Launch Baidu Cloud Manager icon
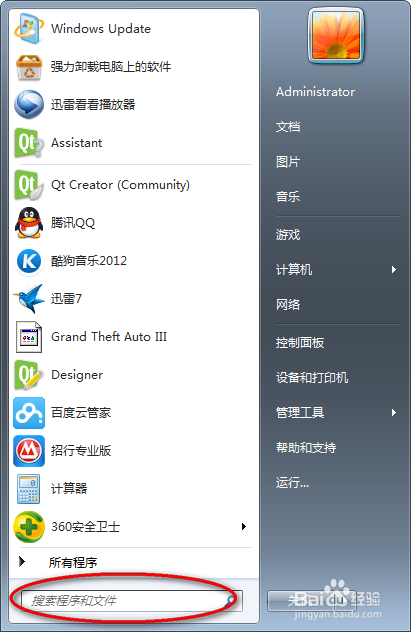The height and width of the screenshot is (632, 411). (x=29, y=413)
